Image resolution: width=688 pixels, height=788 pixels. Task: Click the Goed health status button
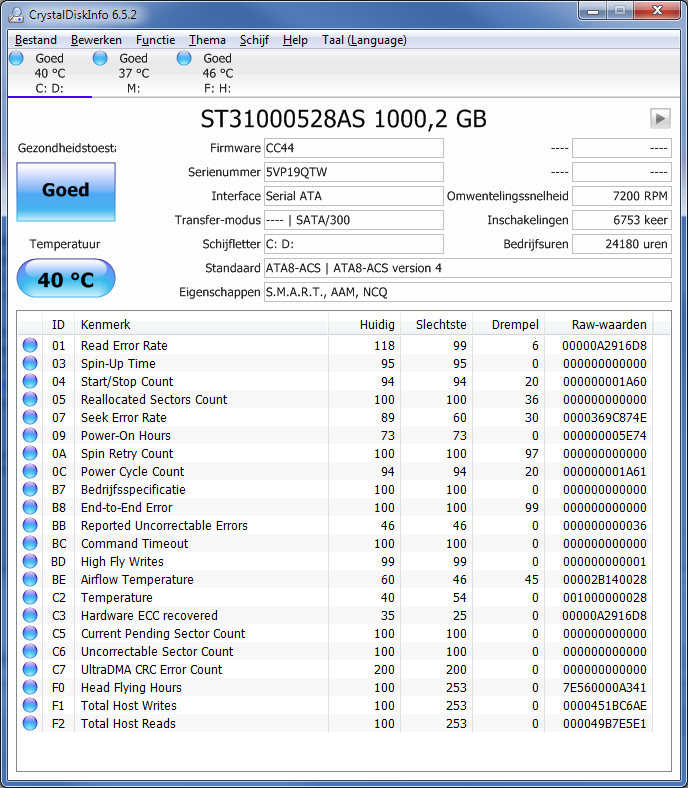[66, 191]
